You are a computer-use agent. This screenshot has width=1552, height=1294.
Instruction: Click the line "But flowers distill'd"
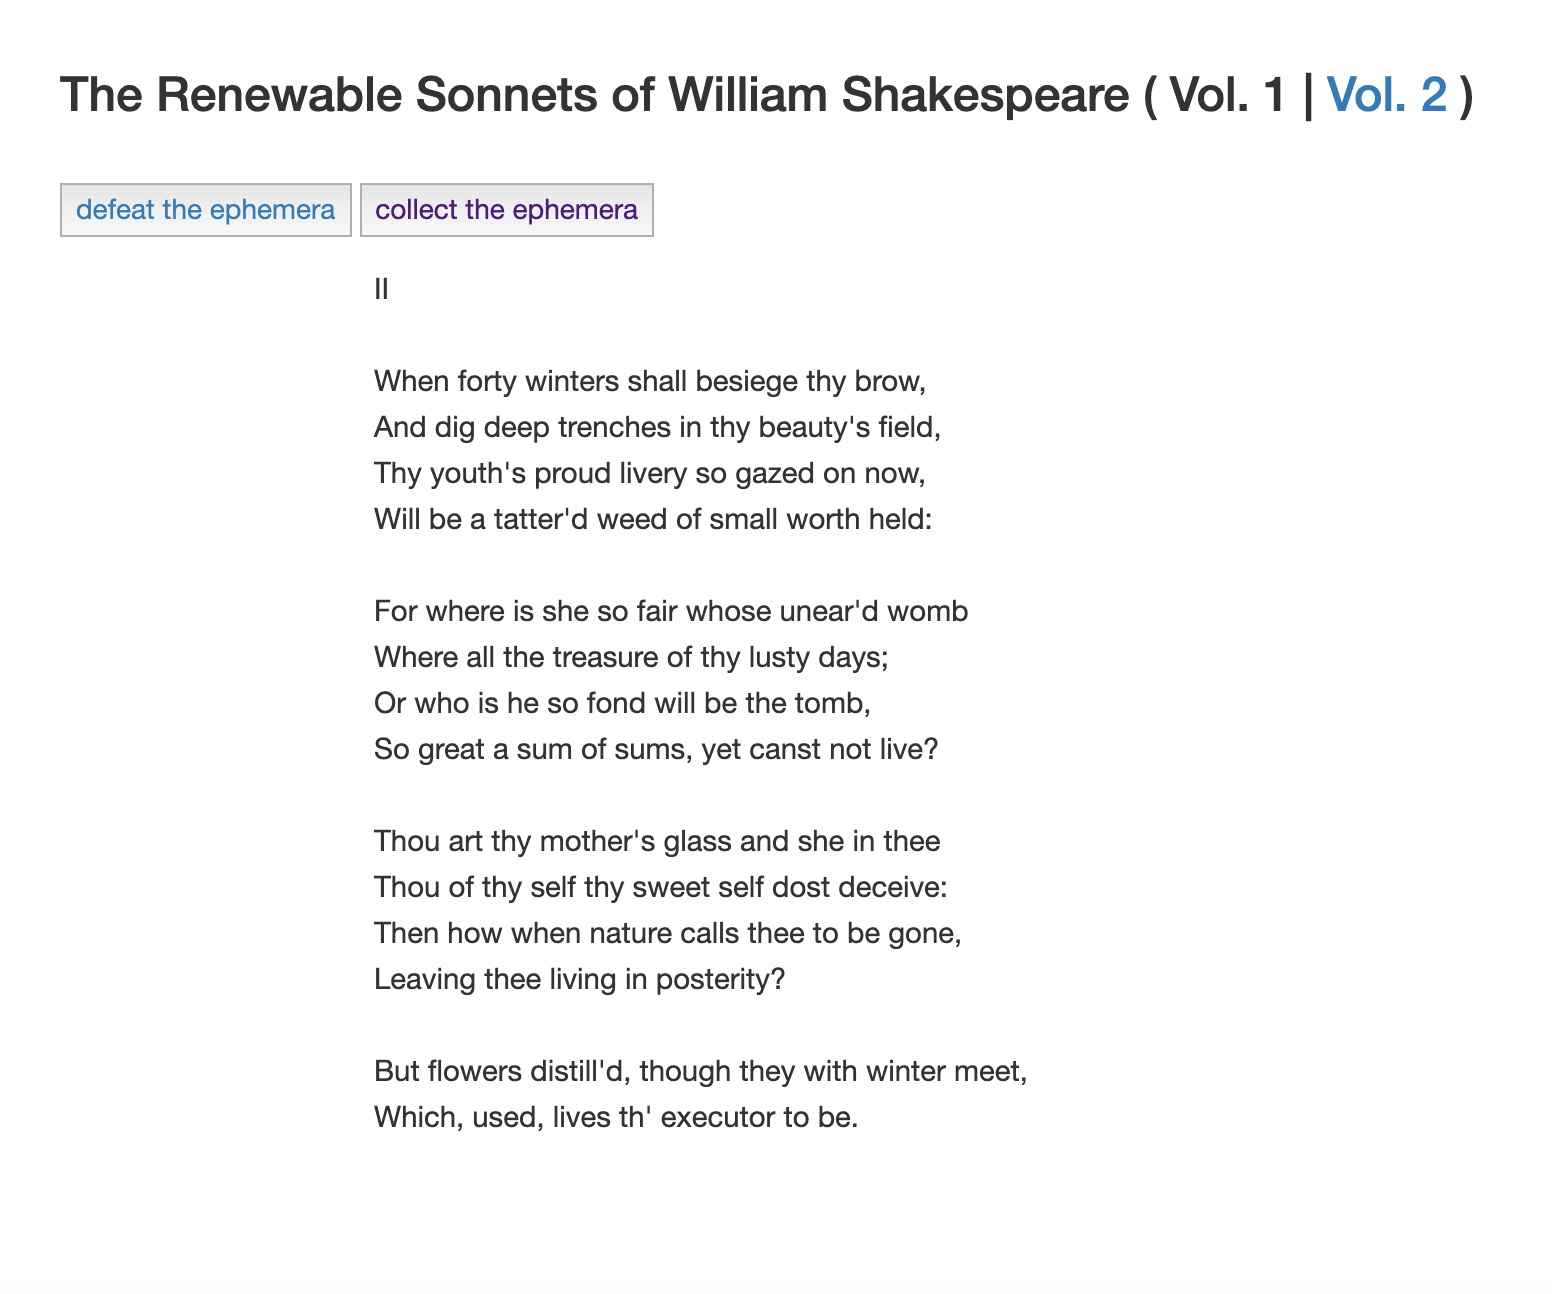click(700, 1071)
